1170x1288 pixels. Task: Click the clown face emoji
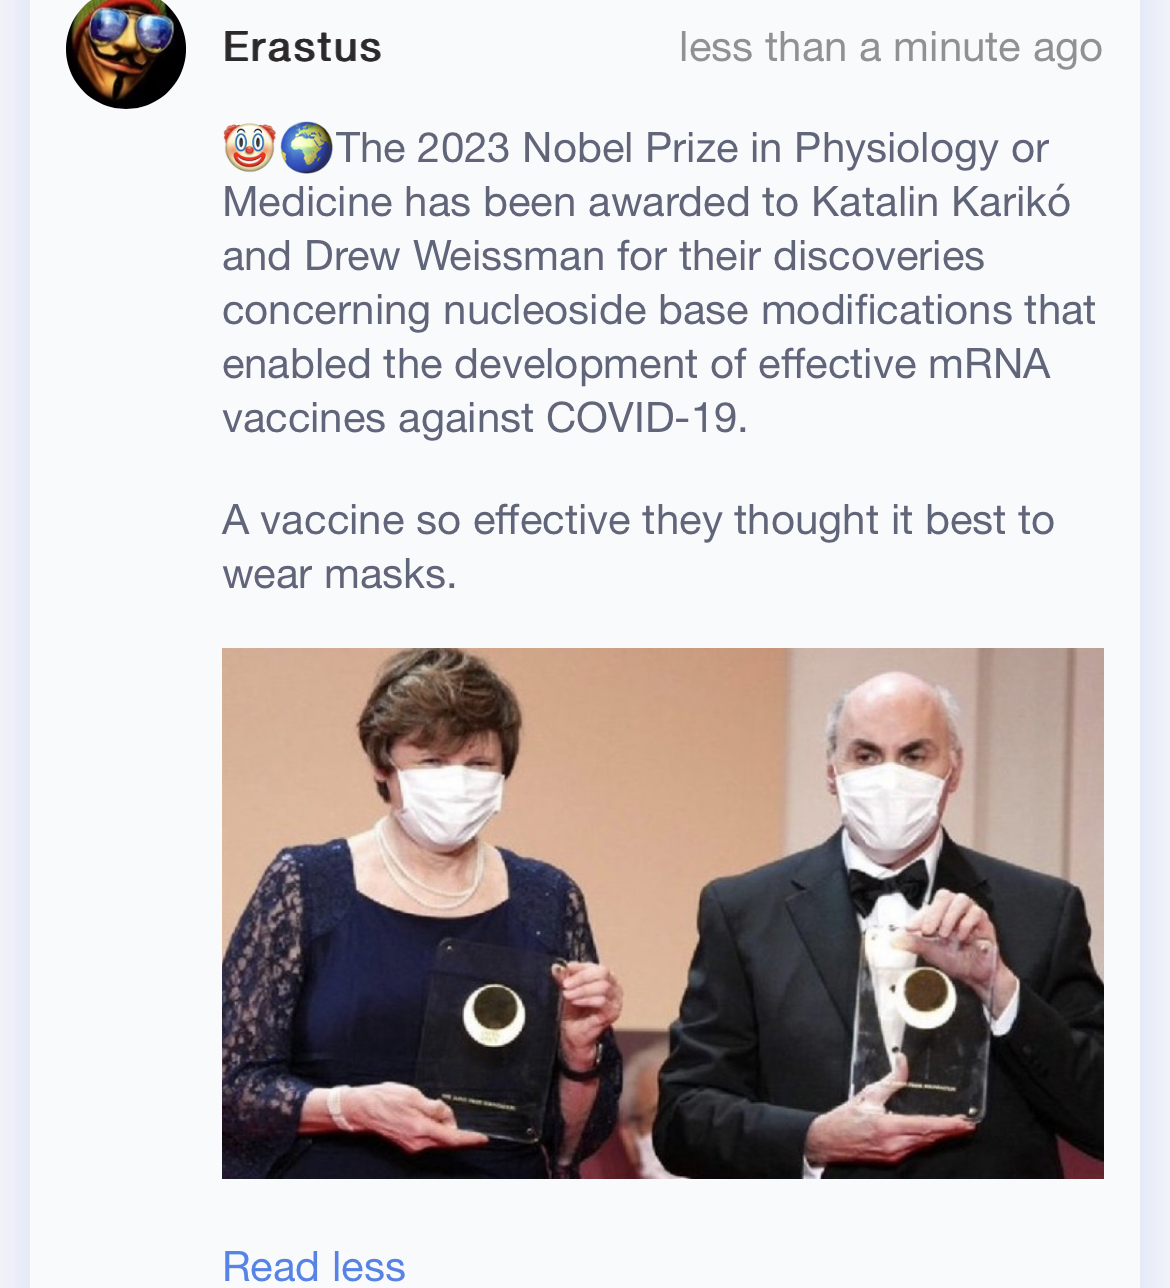click(x=249, y=148)
